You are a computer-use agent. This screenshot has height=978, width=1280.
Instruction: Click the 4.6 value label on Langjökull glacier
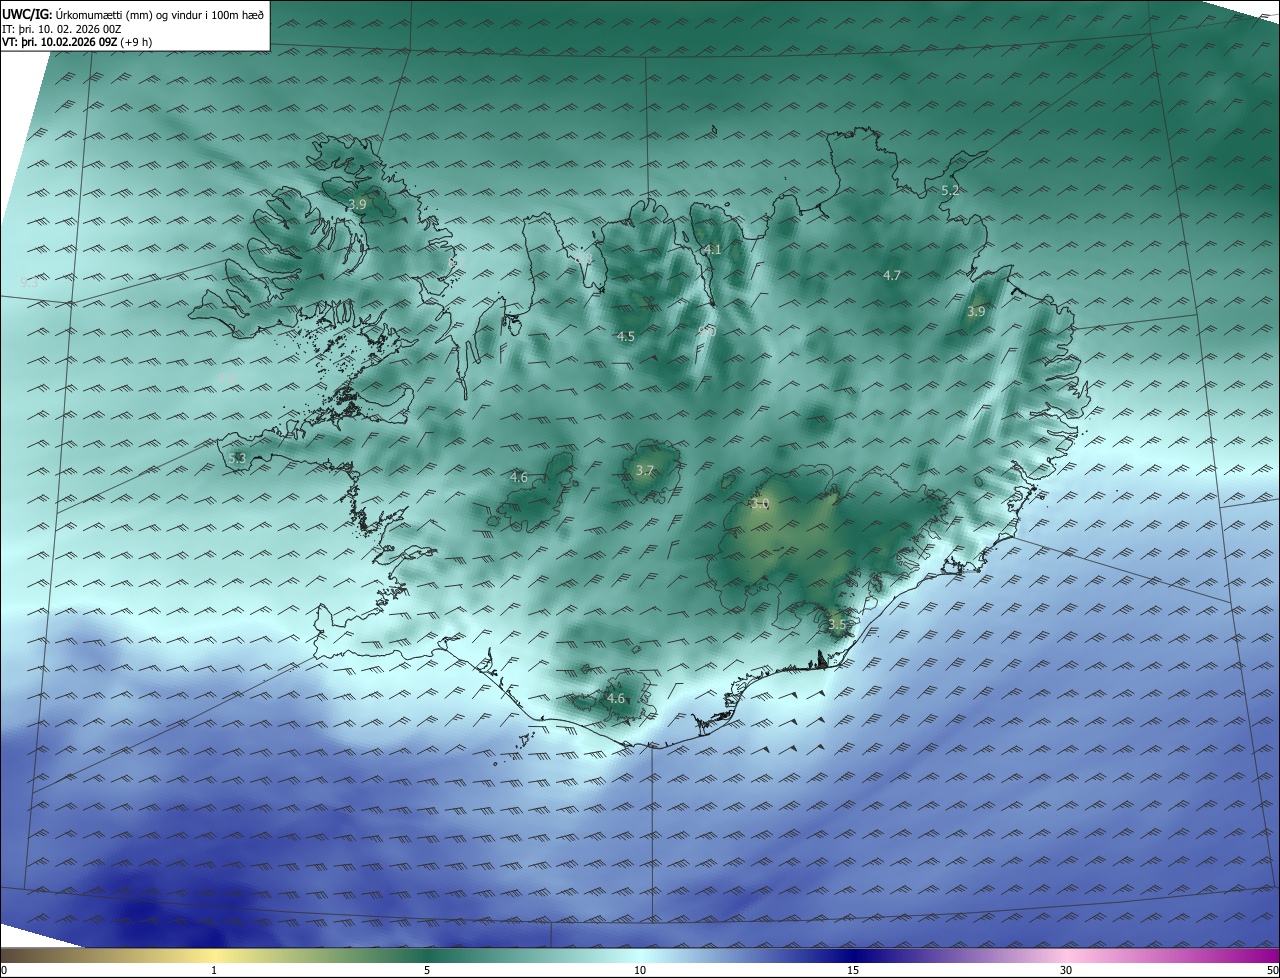tap(518, 478)
